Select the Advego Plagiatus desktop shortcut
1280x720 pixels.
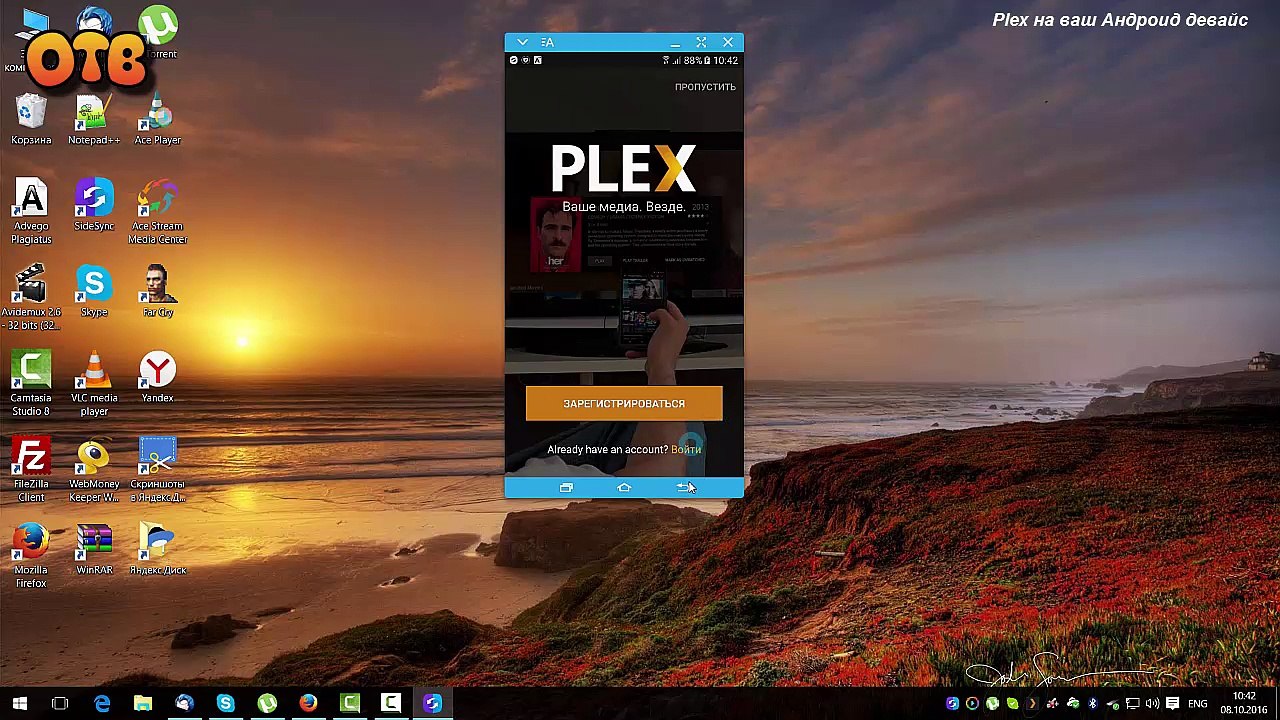[x=31, y=212]
